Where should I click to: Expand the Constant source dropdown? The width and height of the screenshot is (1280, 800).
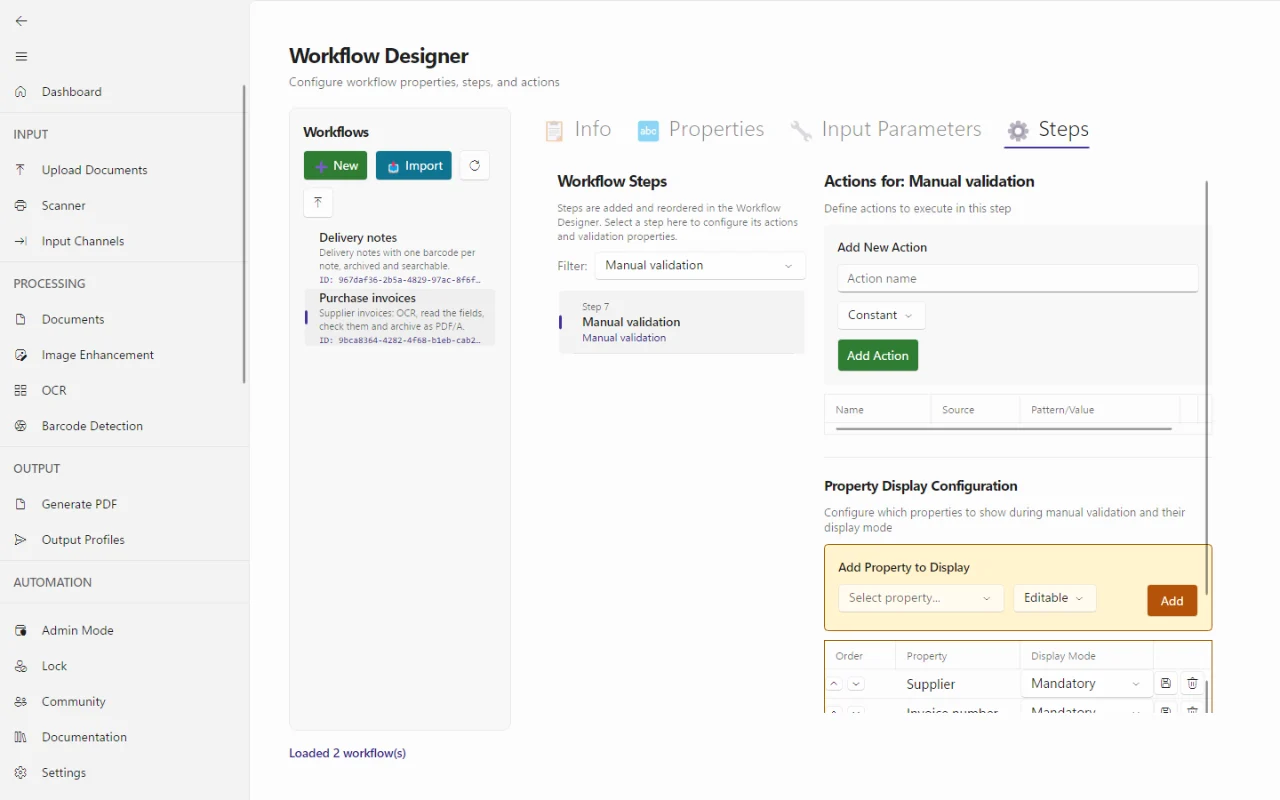pos(881,315)
